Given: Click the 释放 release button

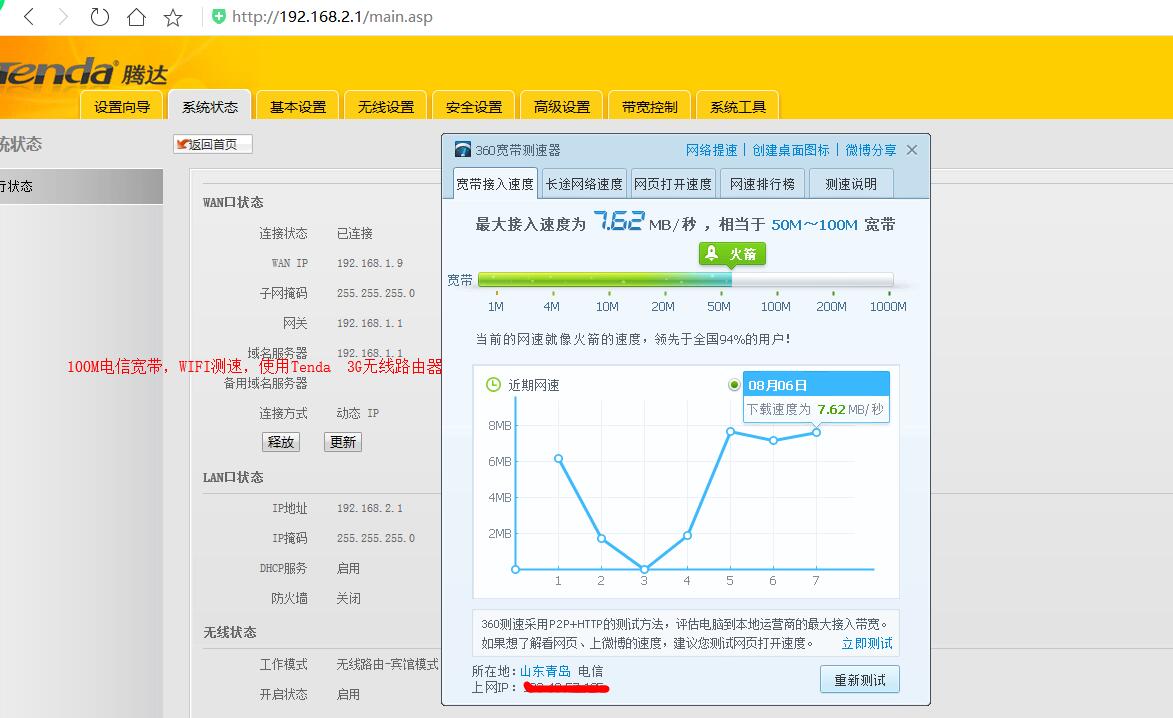Looking at the screenshot, I should 281,441.
